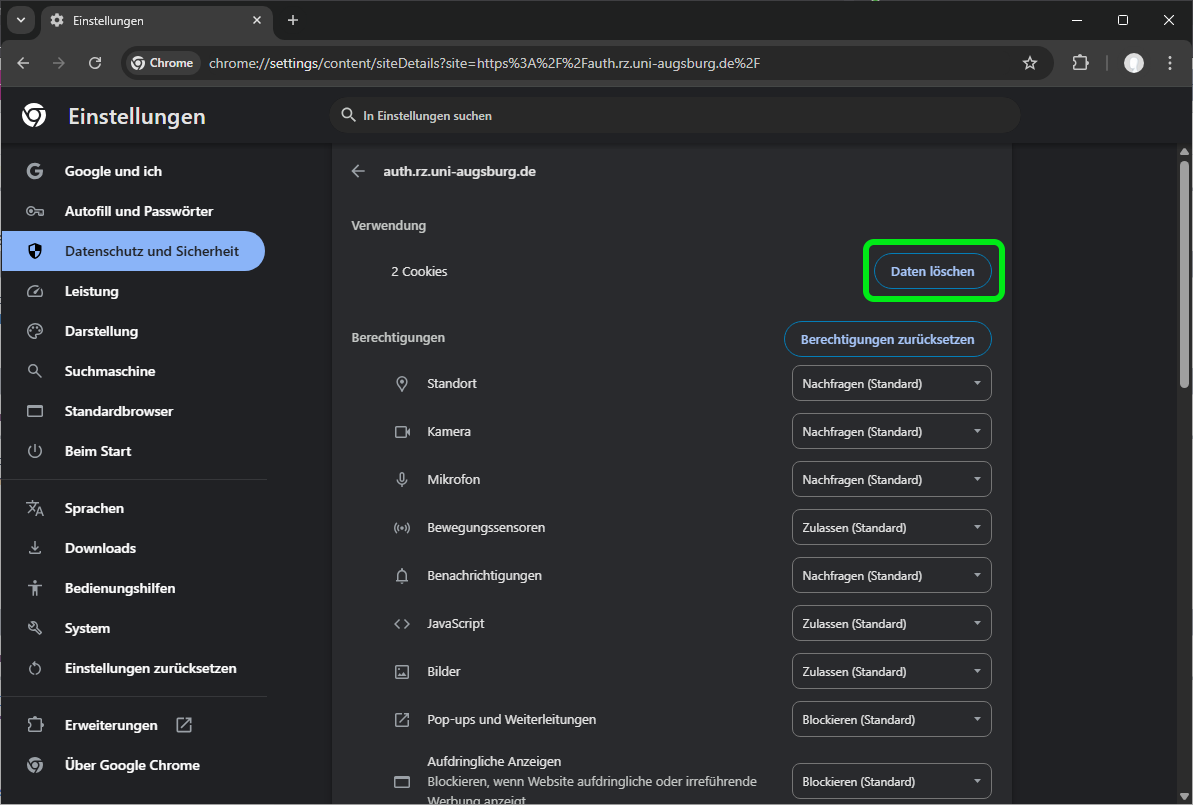This screenshot has width=1193, height=805.
Task: Click the Daten löschen button
Action: click(932, 271)
